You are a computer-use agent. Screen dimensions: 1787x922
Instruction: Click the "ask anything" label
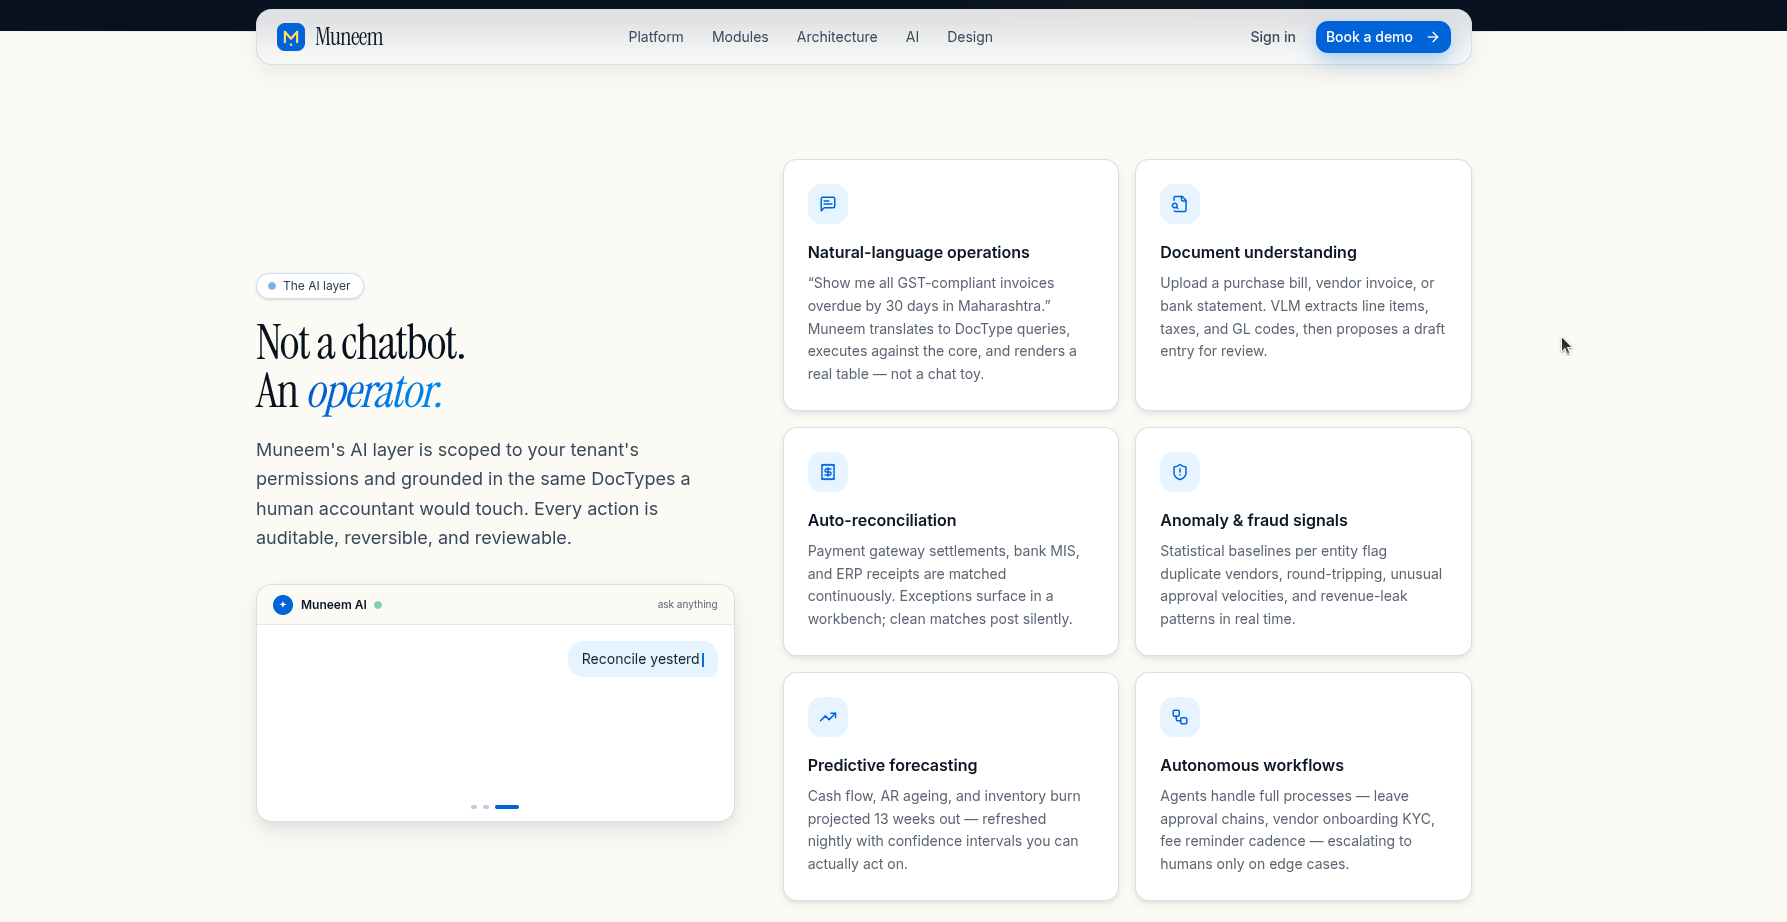tap(687, 605)
